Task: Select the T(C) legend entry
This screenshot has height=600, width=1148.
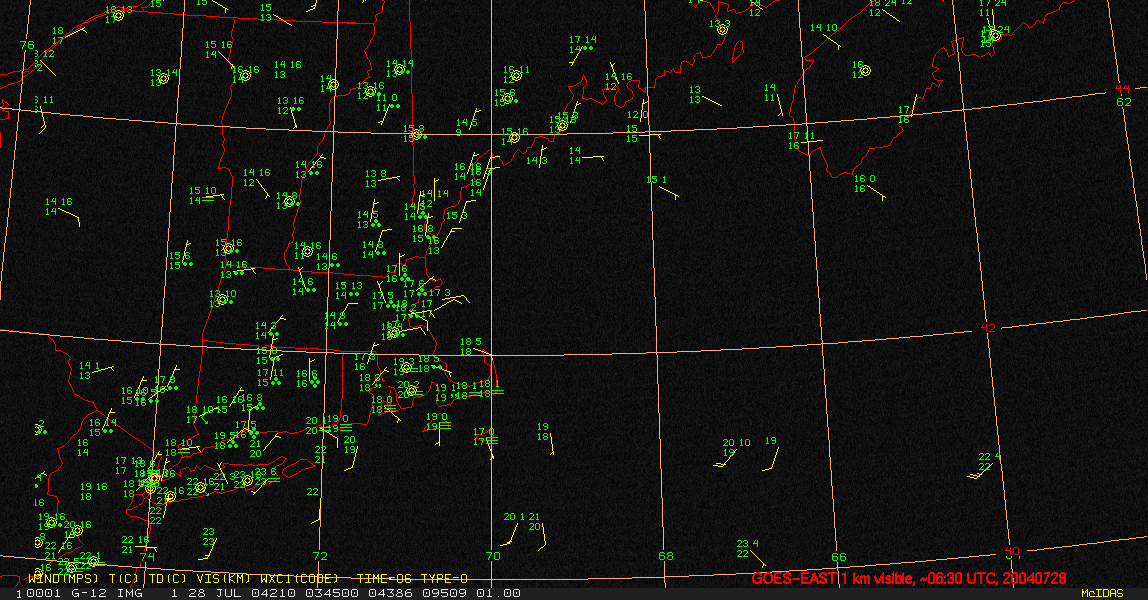Action: tap(124, 579)
